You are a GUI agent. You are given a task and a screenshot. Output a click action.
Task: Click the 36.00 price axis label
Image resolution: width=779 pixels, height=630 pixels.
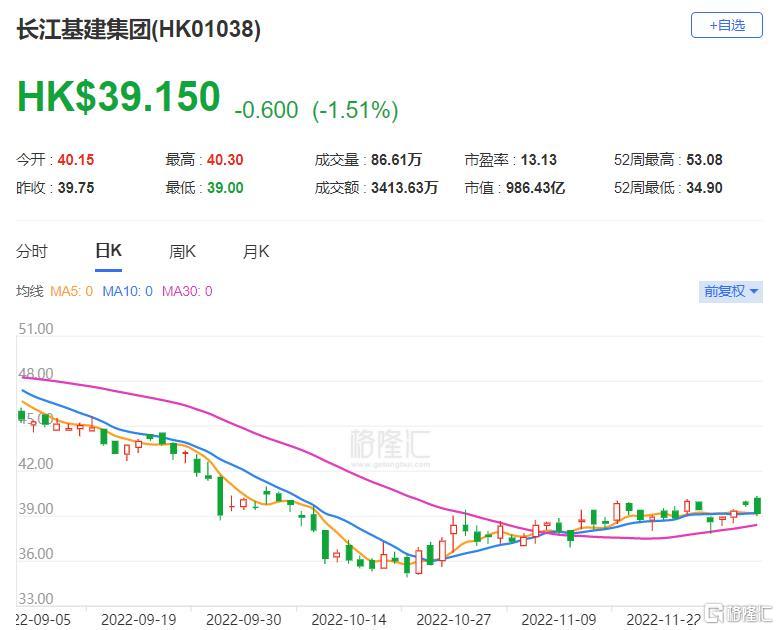coord(36,553)
